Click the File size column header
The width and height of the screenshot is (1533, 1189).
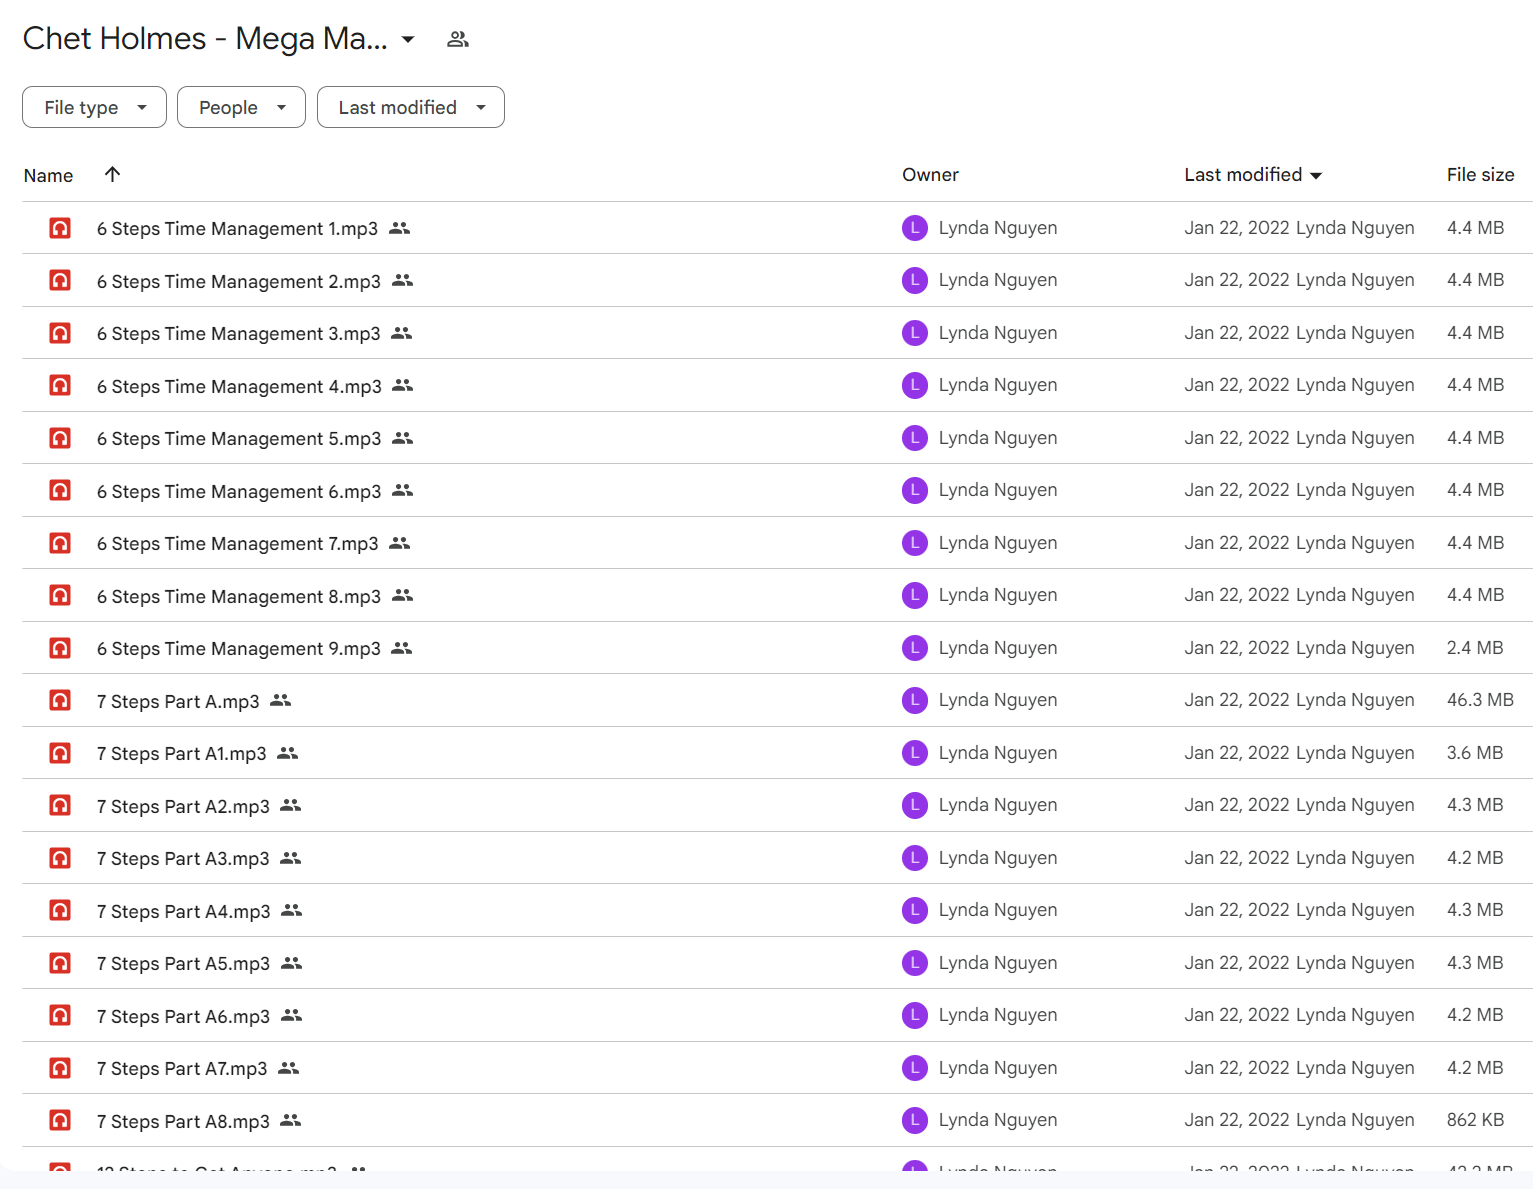[x=1480, y=175]
